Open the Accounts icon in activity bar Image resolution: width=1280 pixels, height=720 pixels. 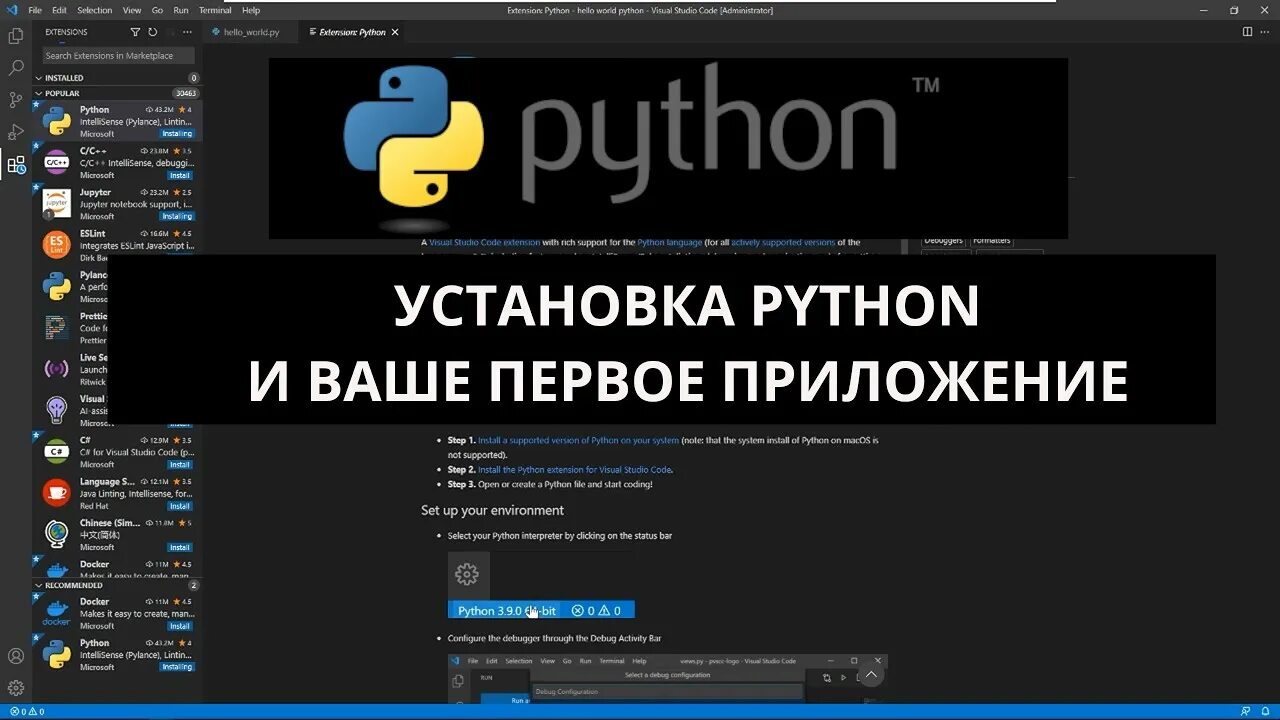[x=16, y=656]
